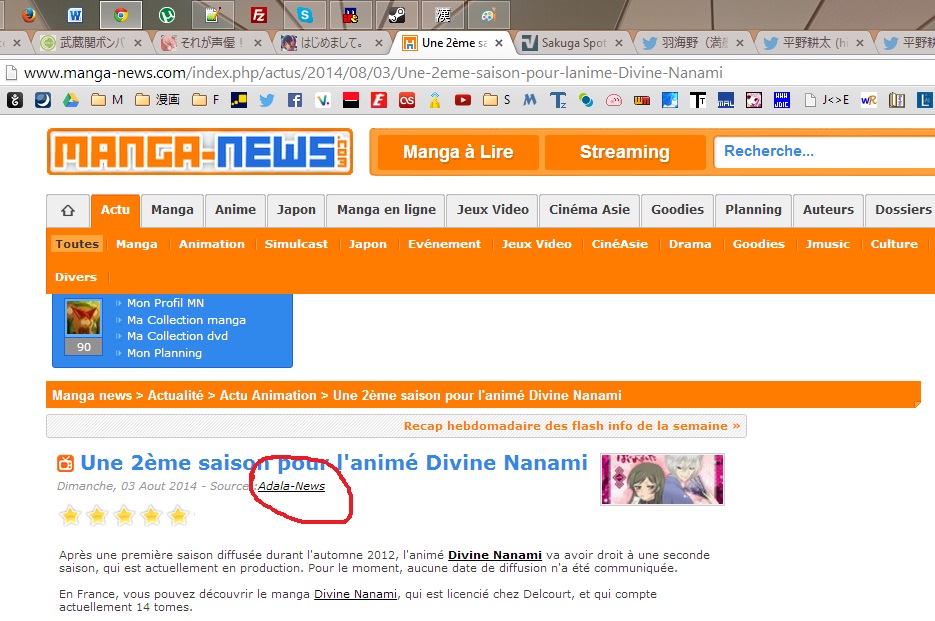Click the orange article category icon beside the headline
The height and width of the screenshot is (621, 935).
[x=65, y=463]
